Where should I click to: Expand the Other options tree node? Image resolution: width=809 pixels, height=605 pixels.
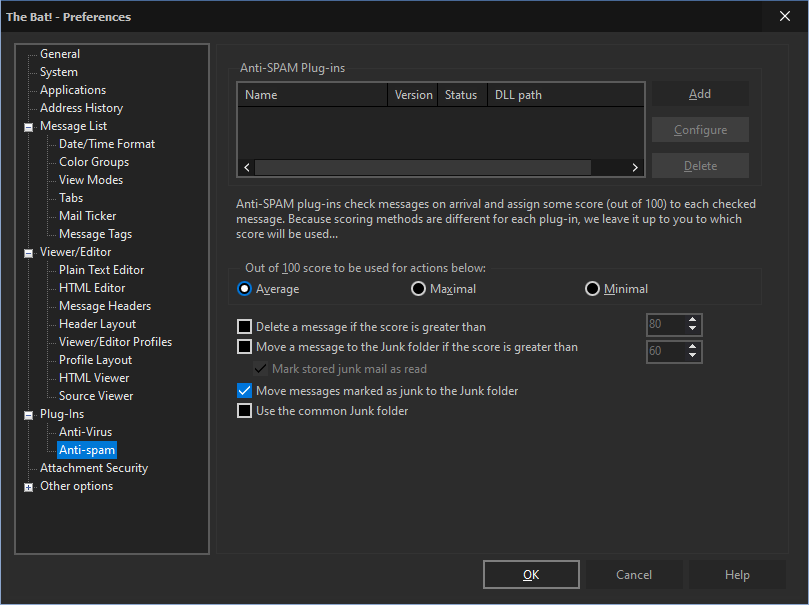click(29, 487)
